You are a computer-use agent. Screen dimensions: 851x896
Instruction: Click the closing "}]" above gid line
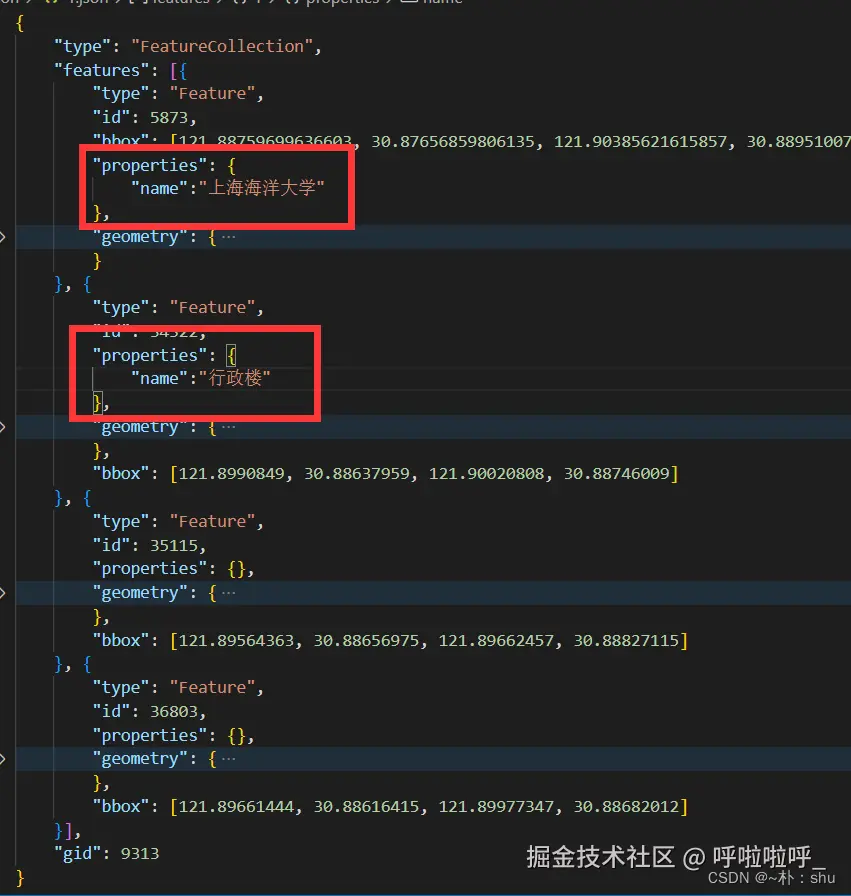tap(63, 830)
